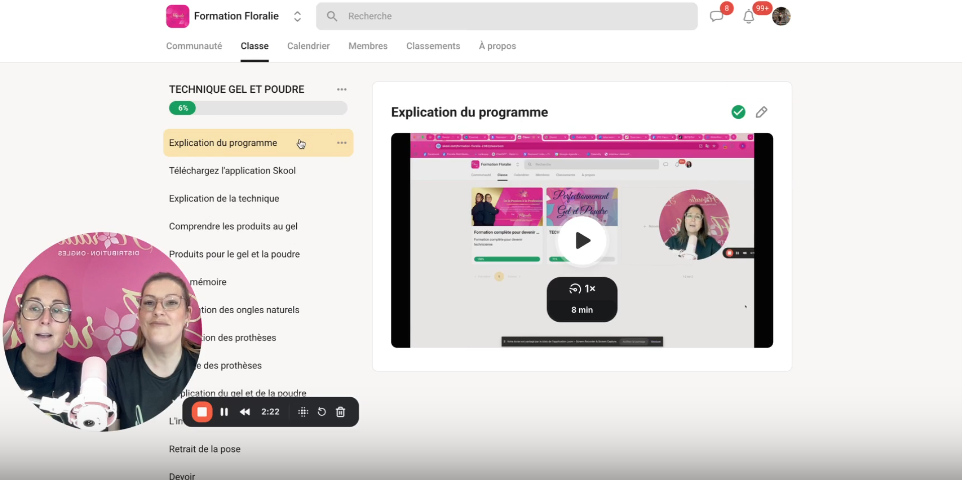Open the TECHNIQUE GEL ET POUDRE options menu
This screenshot has height=480, width=962.
point(342,89)
